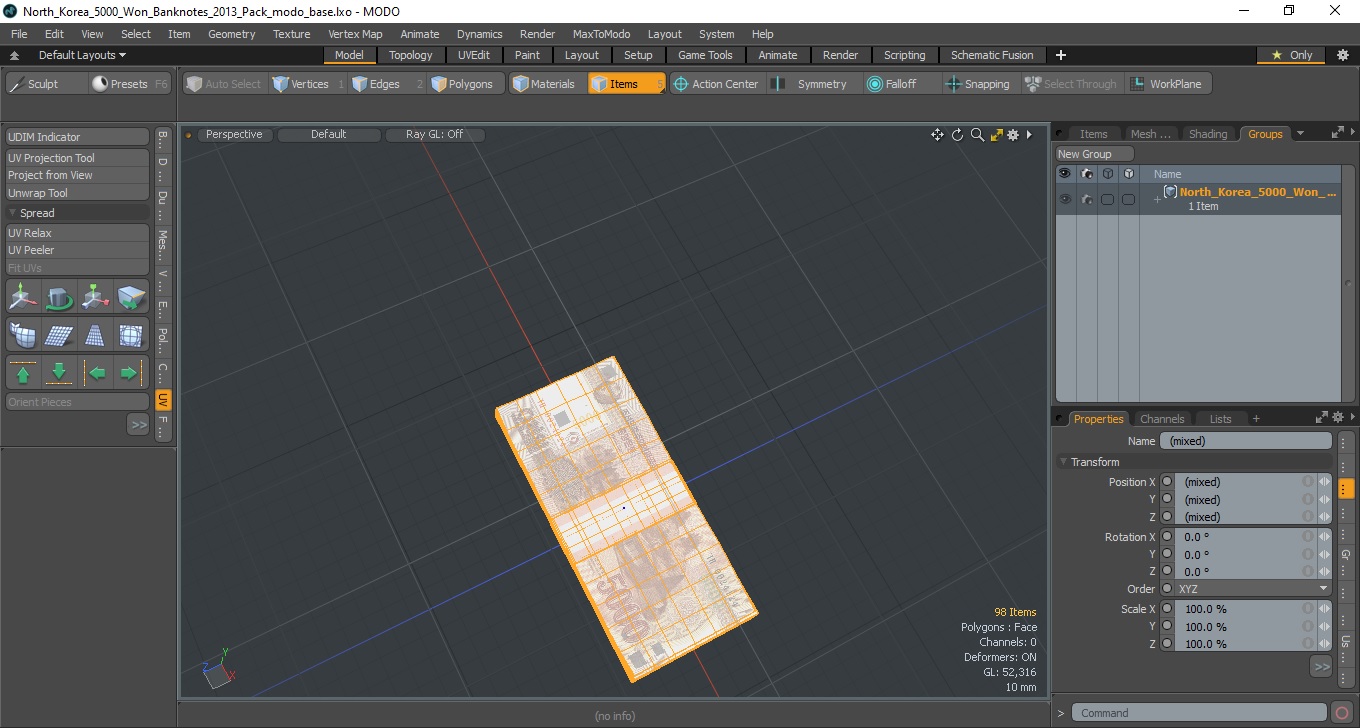Open the rotation Order XYZ dropdown
The image size is (1360, 728).
click(x=1253, y=589)
